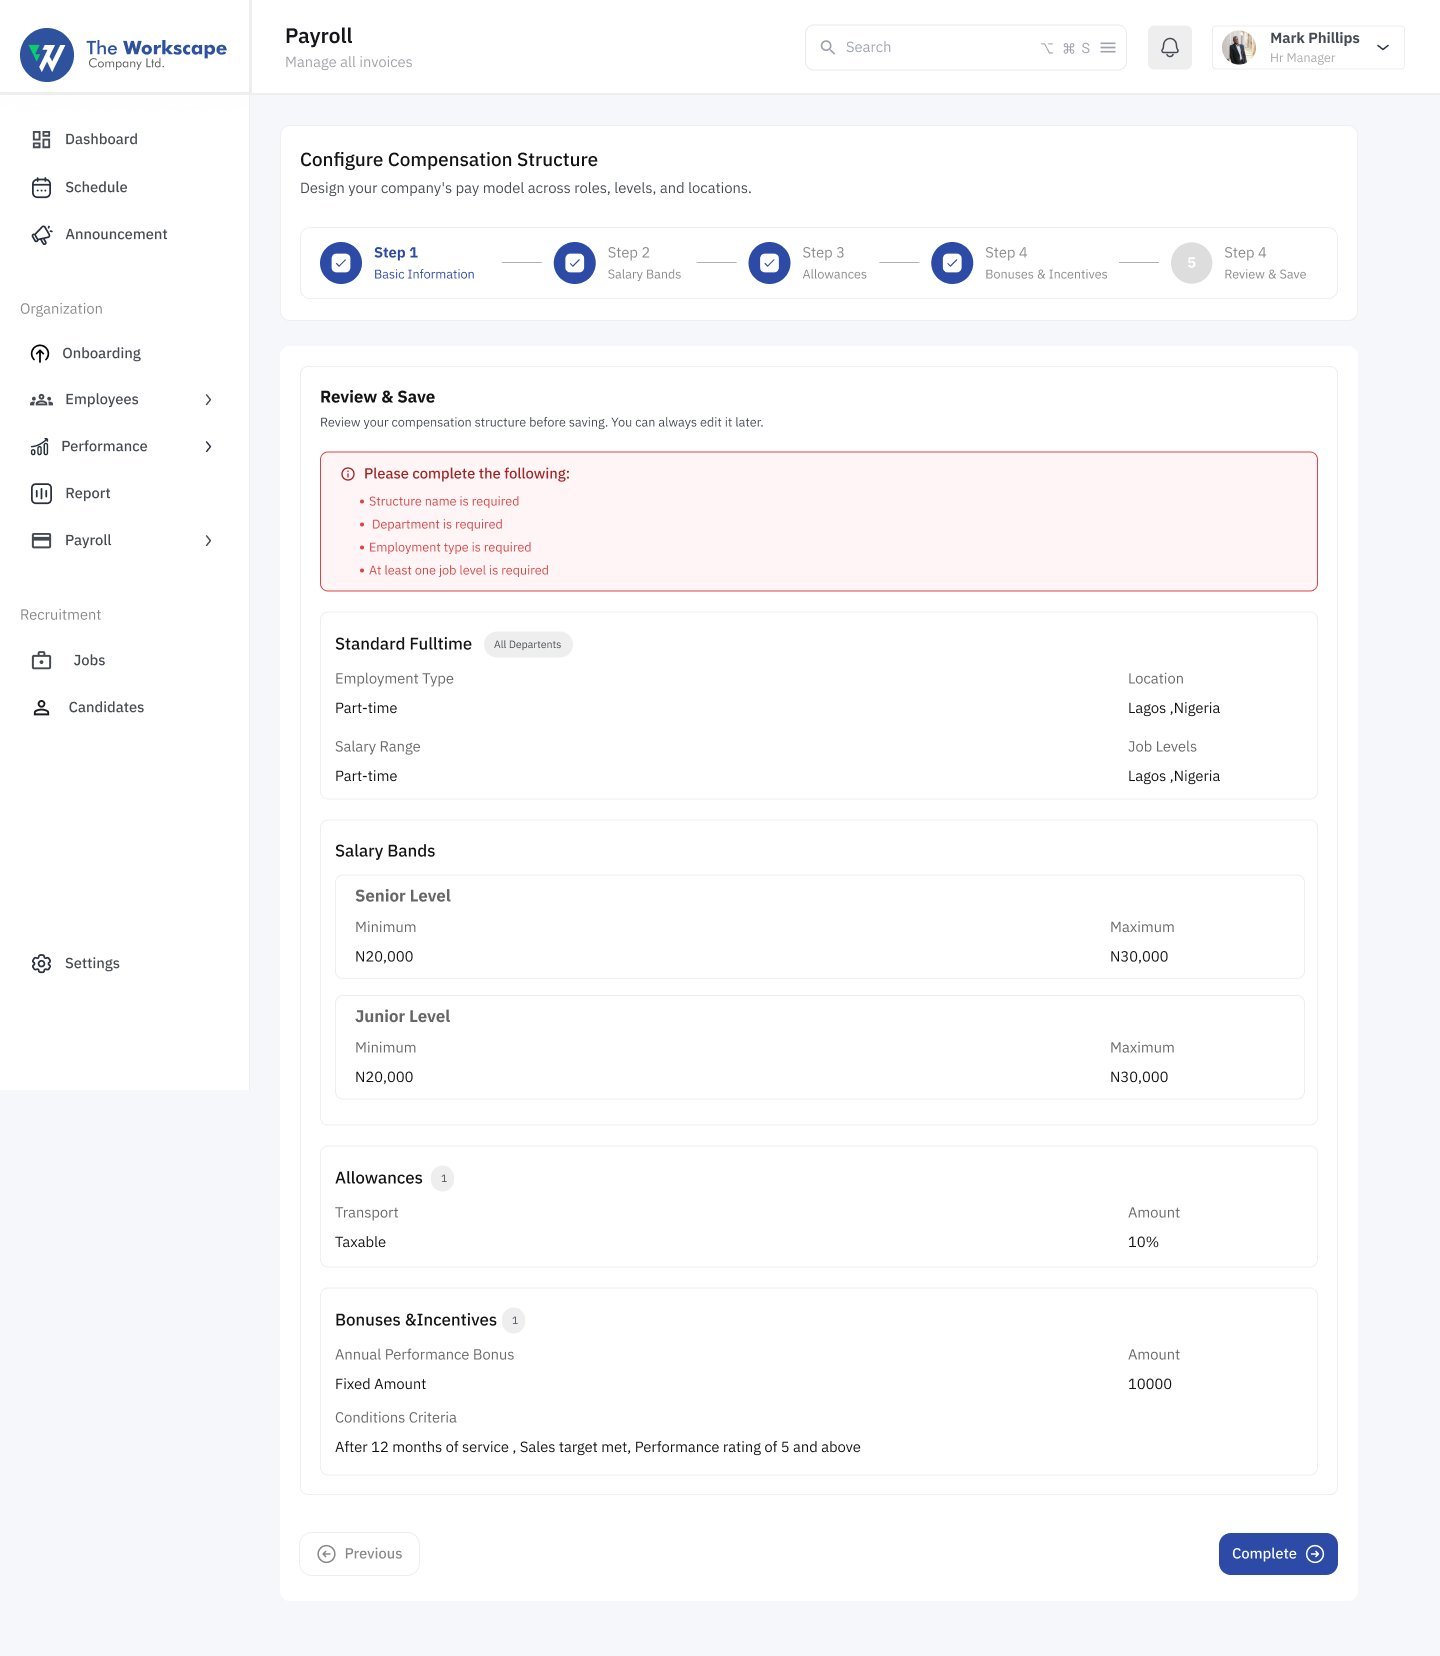Viewport: 1440px width, 1656px height.
Task: Click the Senior Level heading
Action: 403,896
